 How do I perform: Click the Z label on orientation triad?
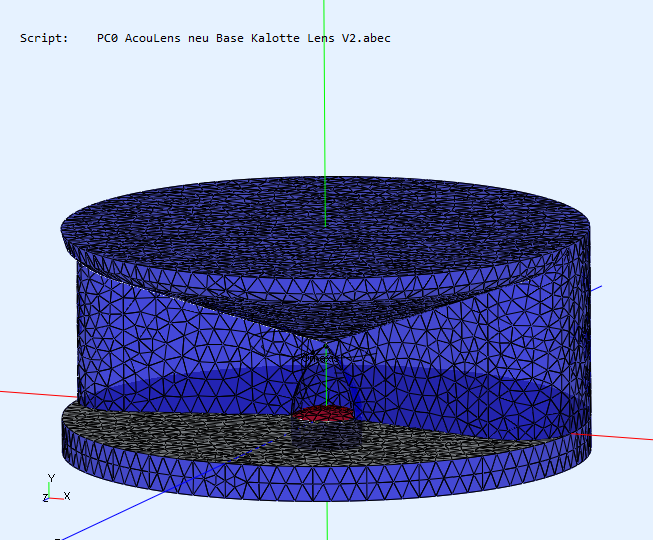tap(45, 497)
